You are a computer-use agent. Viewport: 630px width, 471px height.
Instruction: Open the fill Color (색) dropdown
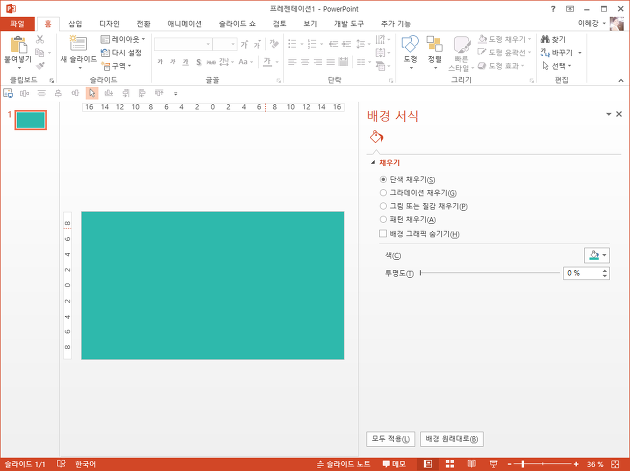[x=597, y=255]
